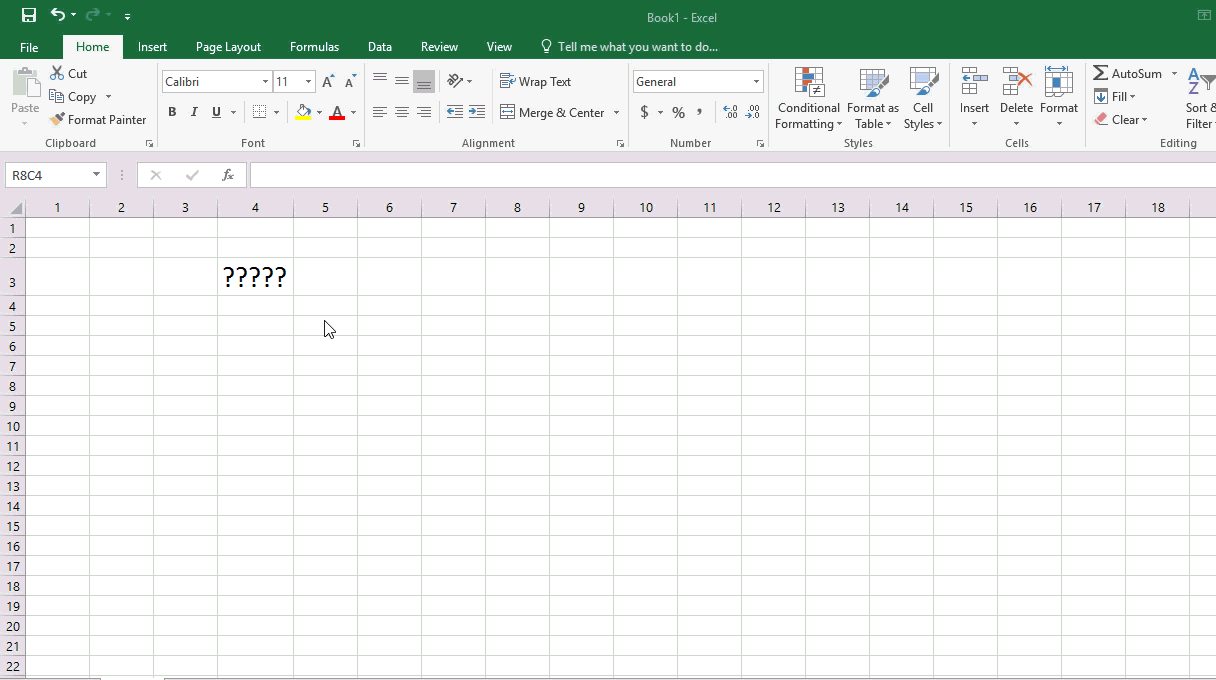Select the cell containing ?????

point(255,277)
